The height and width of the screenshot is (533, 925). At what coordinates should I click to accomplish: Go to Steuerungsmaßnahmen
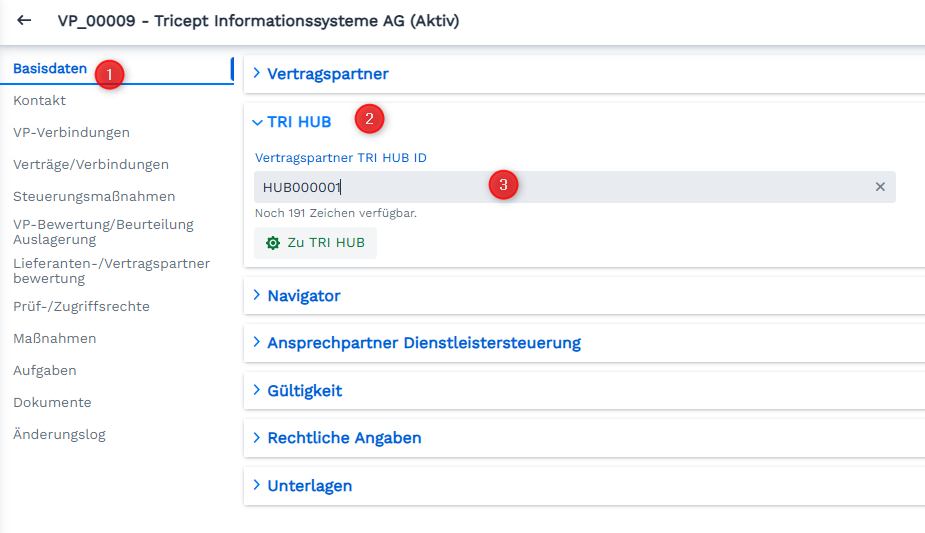[x=94, y=196]
